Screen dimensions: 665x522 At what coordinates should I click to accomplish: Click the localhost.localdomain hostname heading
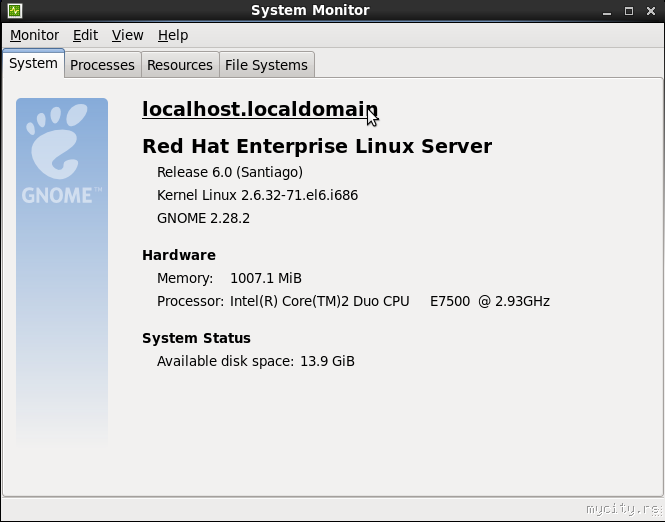[259, 109]
